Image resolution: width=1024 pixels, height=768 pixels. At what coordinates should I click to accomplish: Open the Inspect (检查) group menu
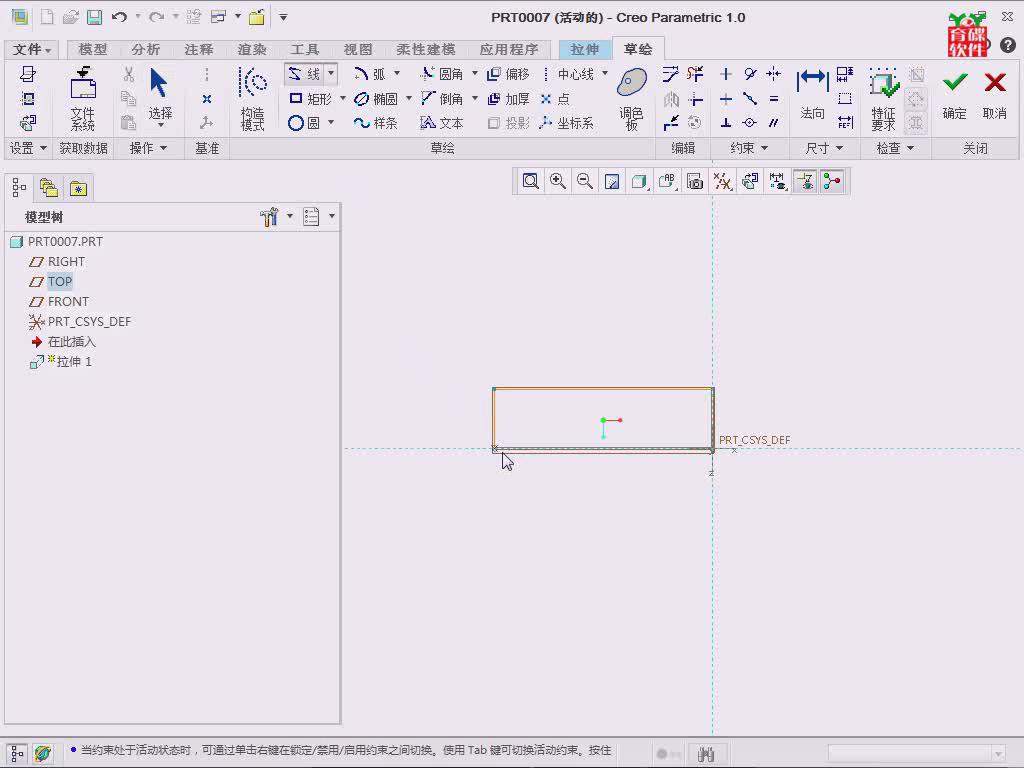coord(895,148)
